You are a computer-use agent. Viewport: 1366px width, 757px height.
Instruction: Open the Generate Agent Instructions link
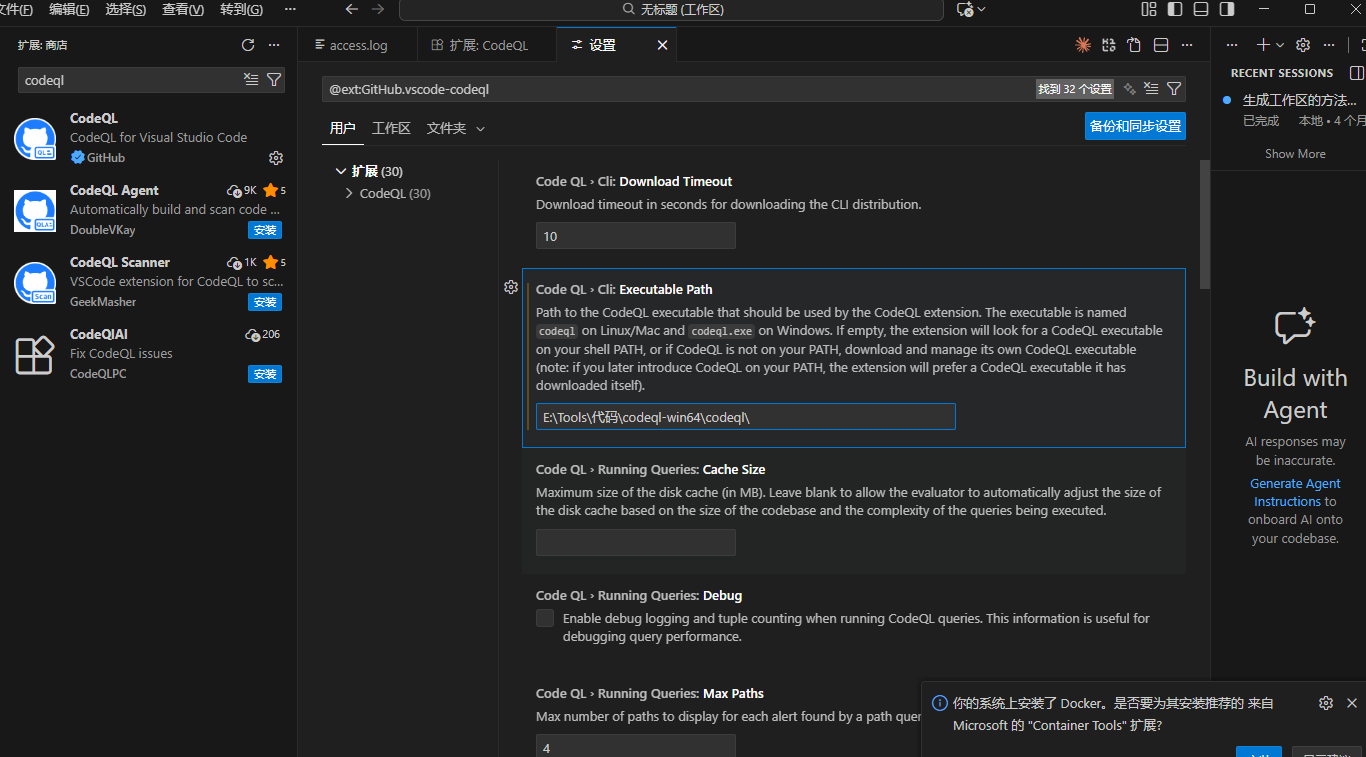click(x=1295, y=492)
